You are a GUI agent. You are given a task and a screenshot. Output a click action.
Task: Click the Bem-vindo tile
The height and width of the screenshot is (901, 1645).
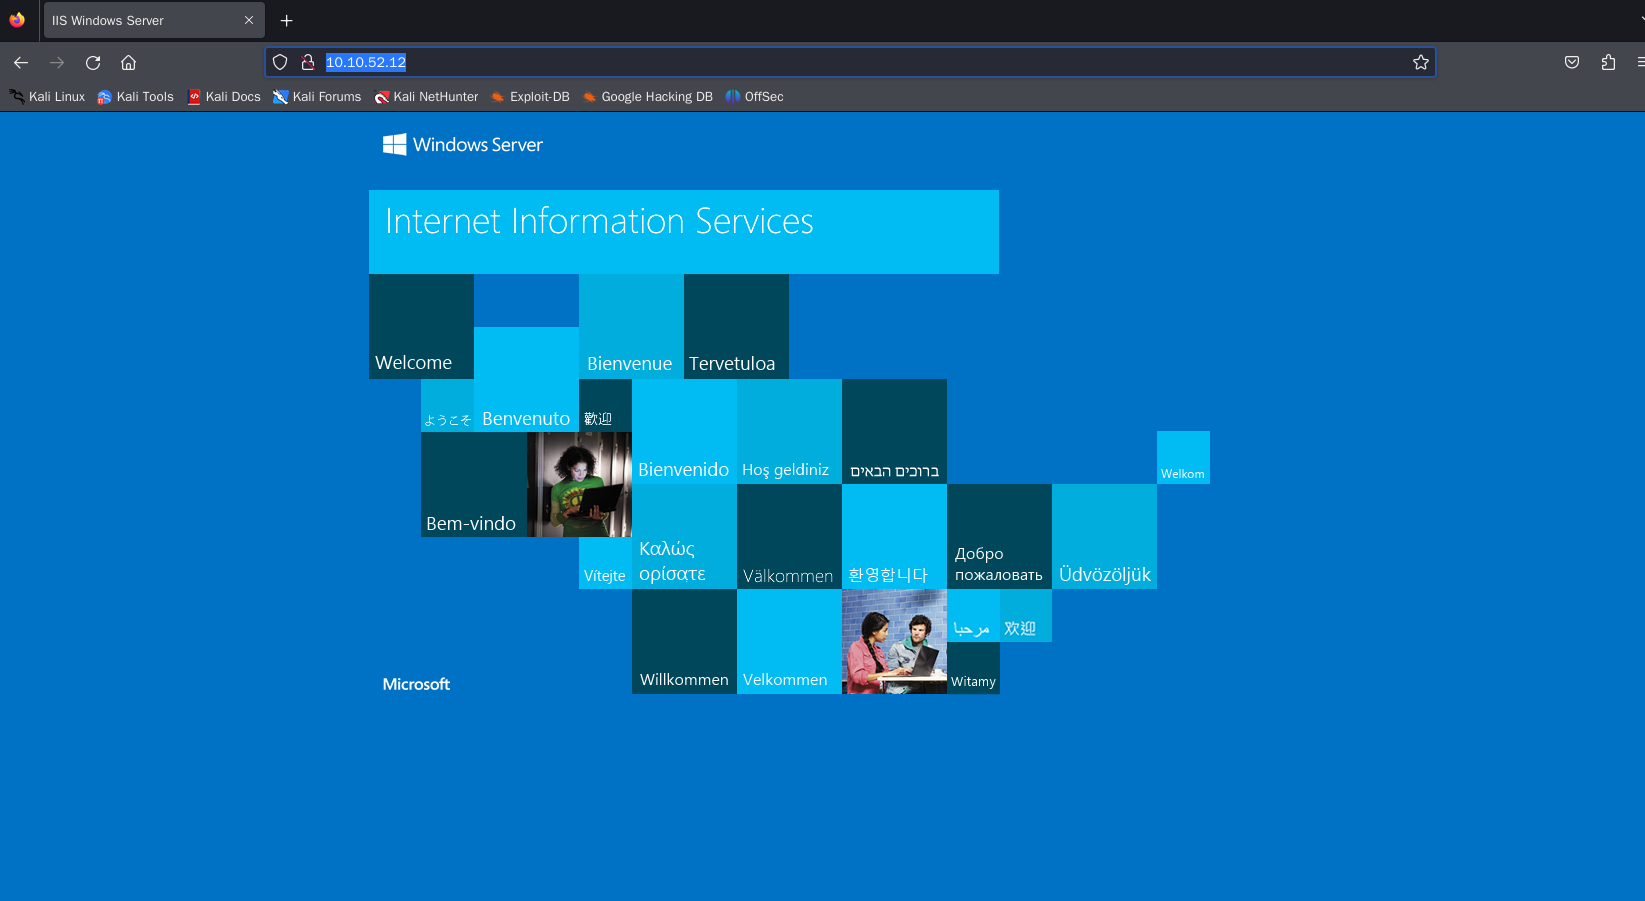(x=474, y=485)
